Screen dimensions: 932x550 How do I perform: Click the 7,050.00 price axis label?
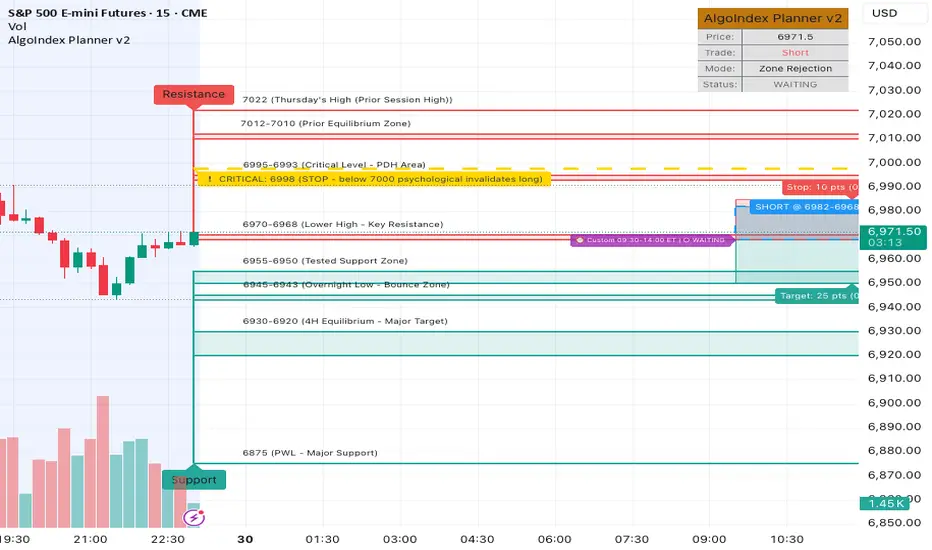coord(894,42)
